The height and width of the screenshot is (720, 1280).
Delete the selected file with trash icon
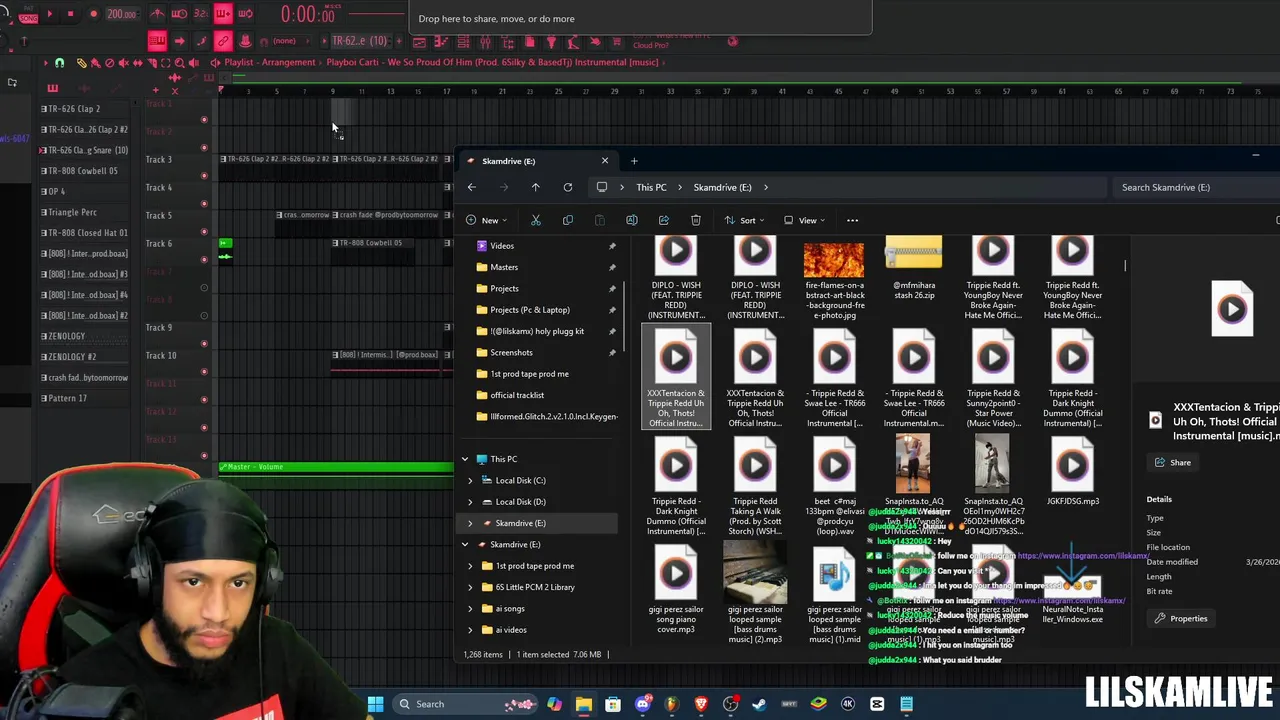[x=696, y=220]
